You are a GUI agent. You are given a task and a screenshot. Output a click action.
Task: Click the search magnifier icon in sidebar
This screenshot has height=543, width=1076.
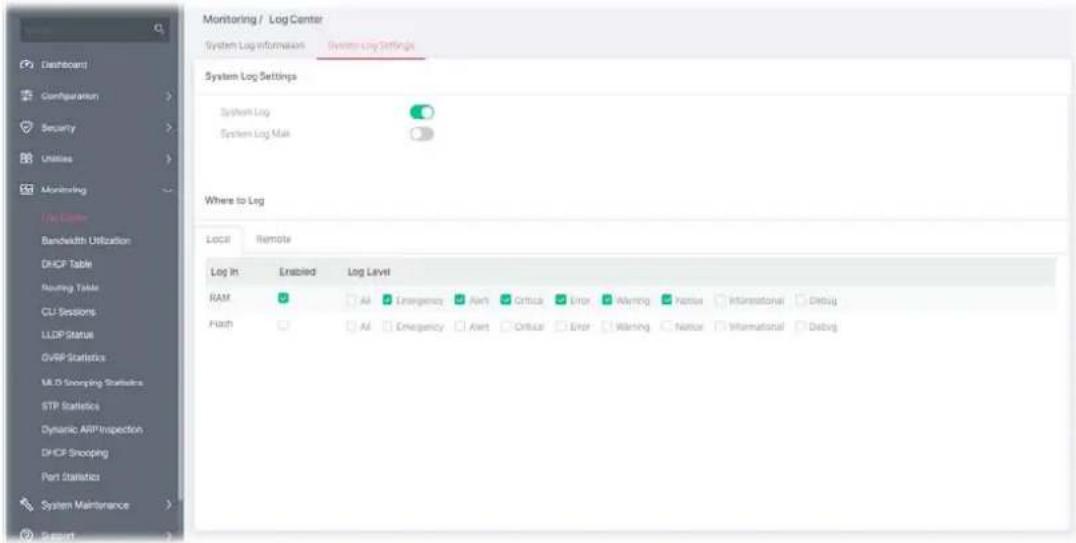click(x=159, y=29)
